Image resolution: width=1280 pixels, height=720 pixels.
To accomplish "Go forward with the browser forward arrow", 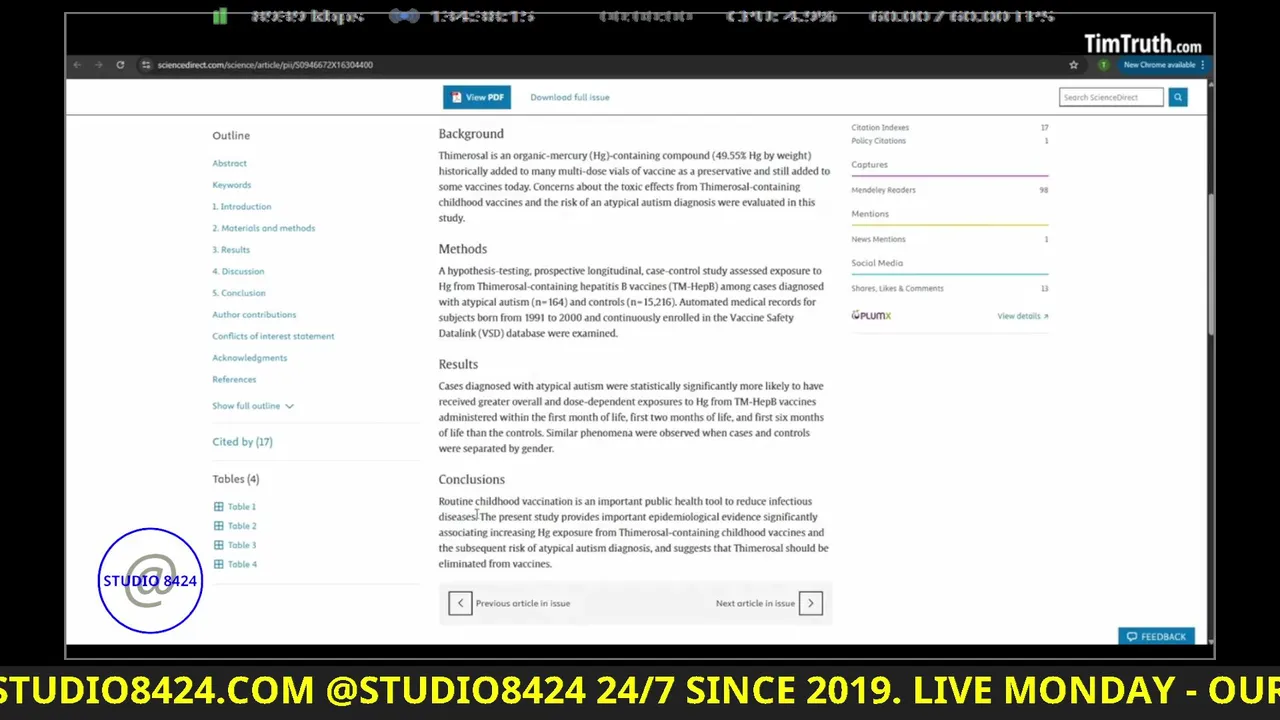I will [98, 65].
